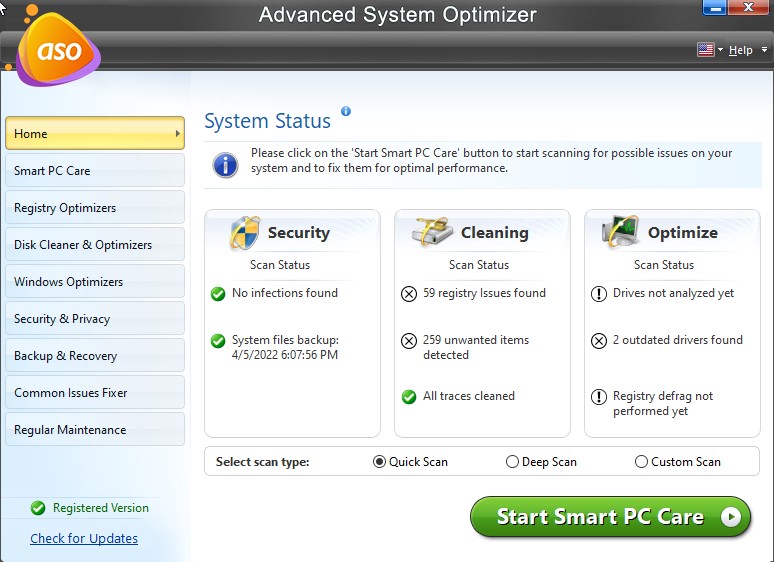The image size is (774, 562).
Task: Click the Optimize card heading
Action: [x=683, y=232]
